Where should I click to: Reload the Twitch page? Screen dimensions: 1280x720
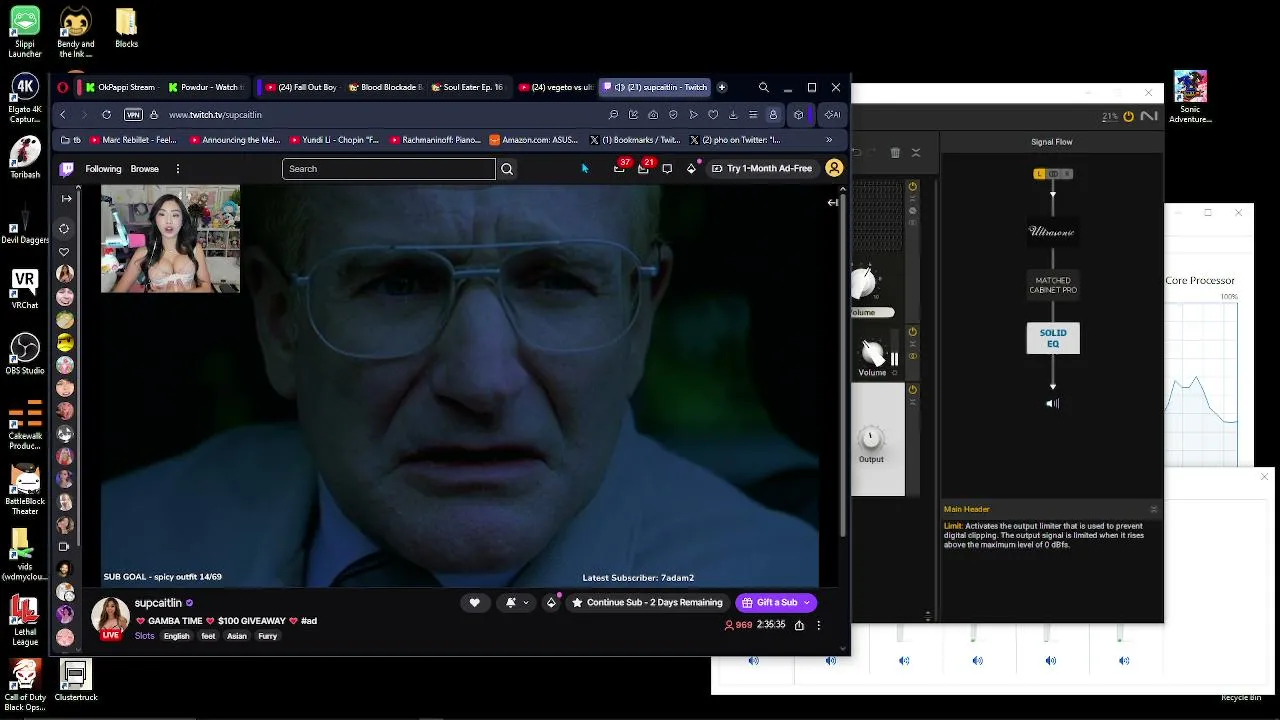[106, 115]
